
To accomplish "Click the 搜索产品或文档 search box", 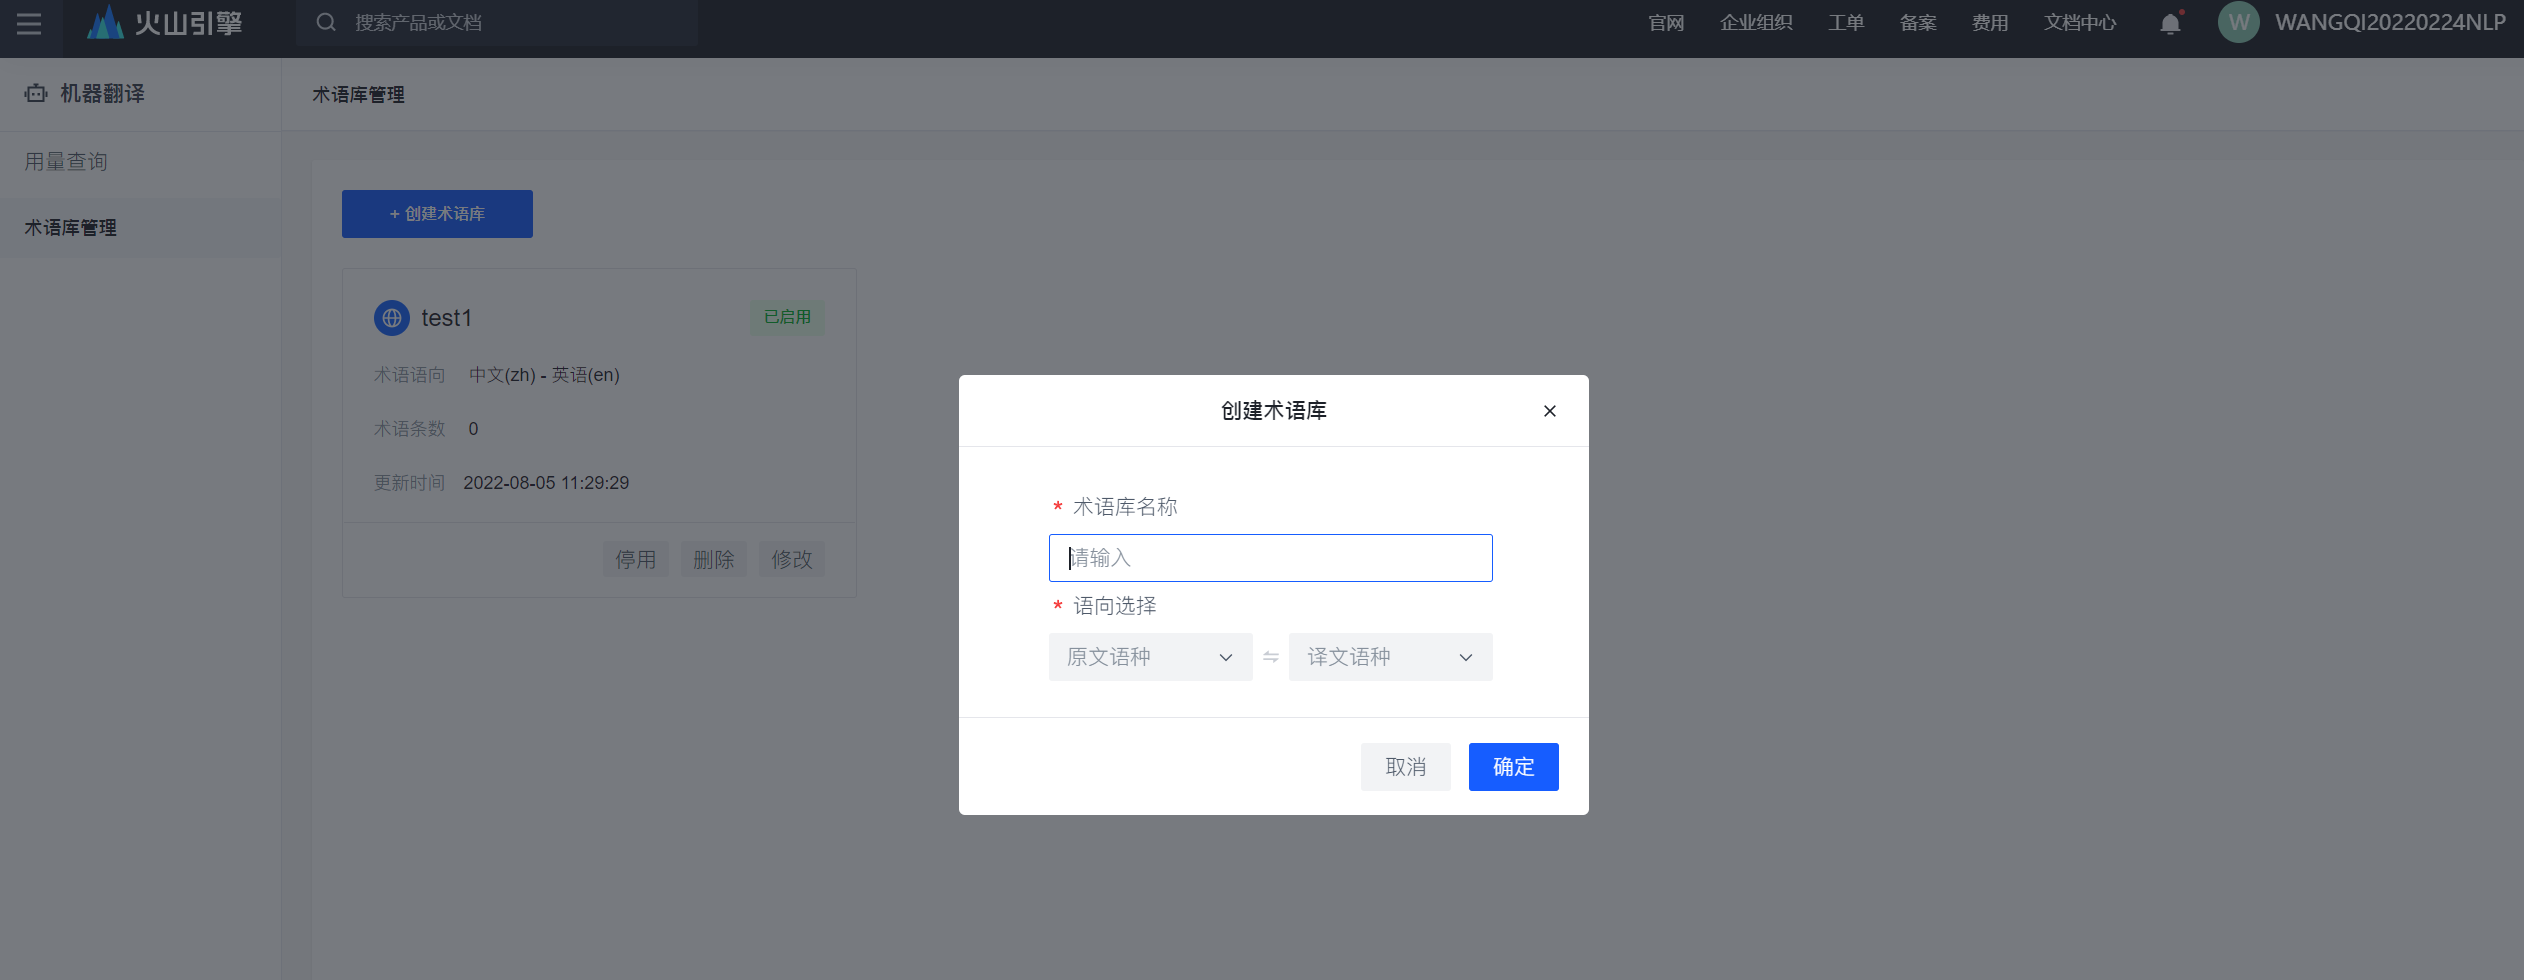I will pyautogui.click(x=497, y=22).
